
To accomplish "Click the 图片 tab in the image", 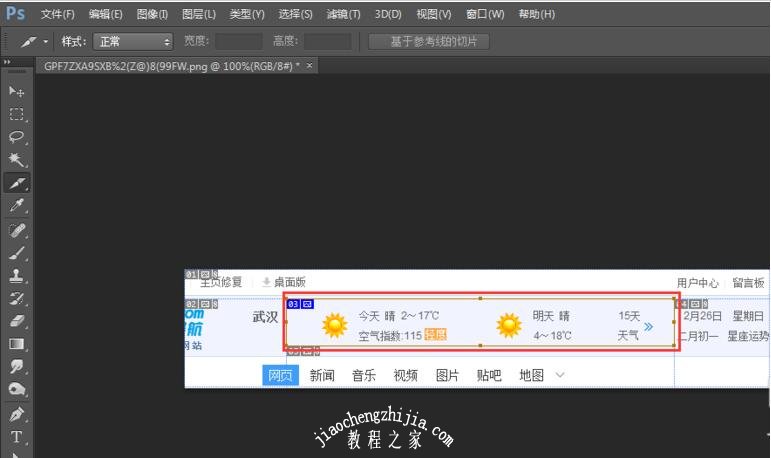I will pos(447,375).
